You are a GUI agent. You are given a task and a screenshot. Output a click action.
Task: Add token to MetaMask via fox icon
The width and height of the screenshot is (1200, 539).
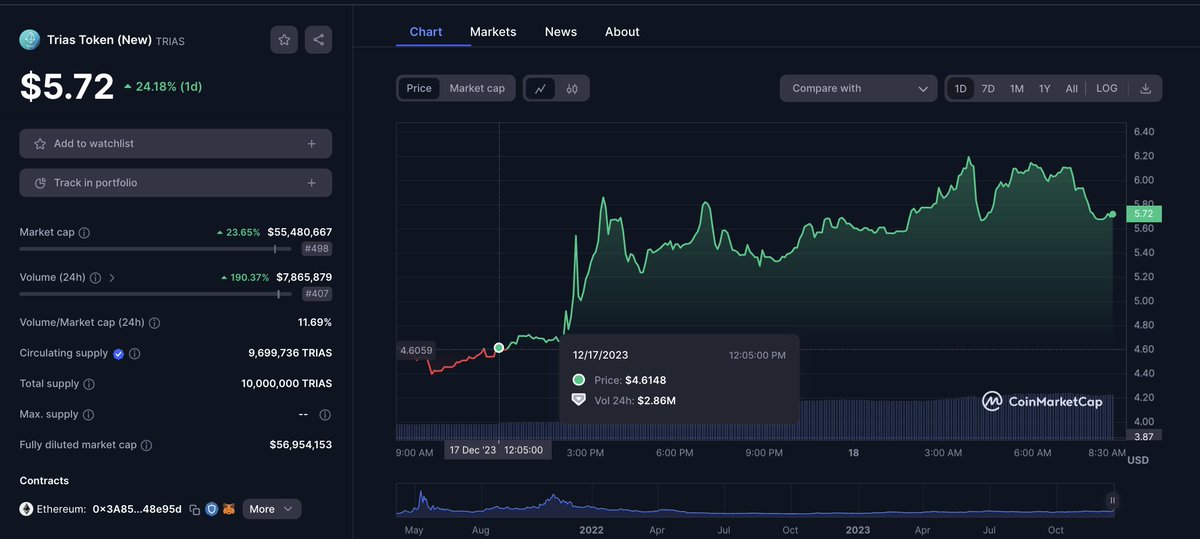[229, 509]
